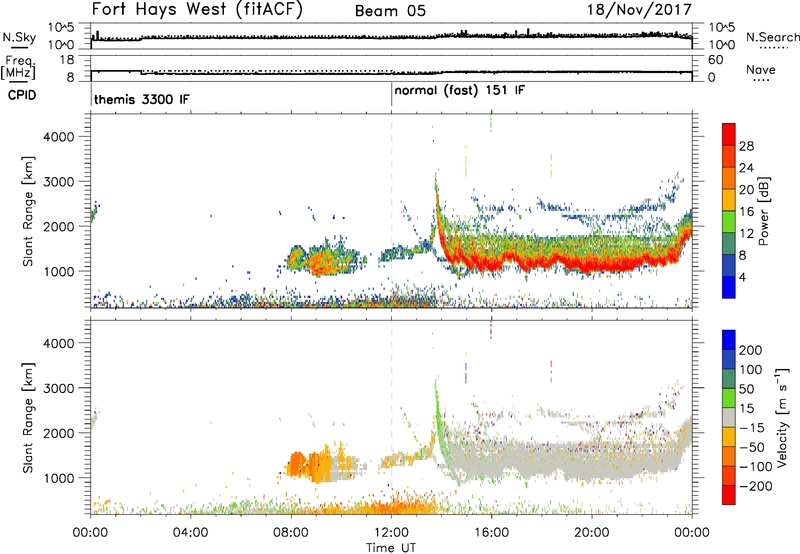Click the '18' frequency axis tick
Screen dimensions: 800x554
click(67, 60)
